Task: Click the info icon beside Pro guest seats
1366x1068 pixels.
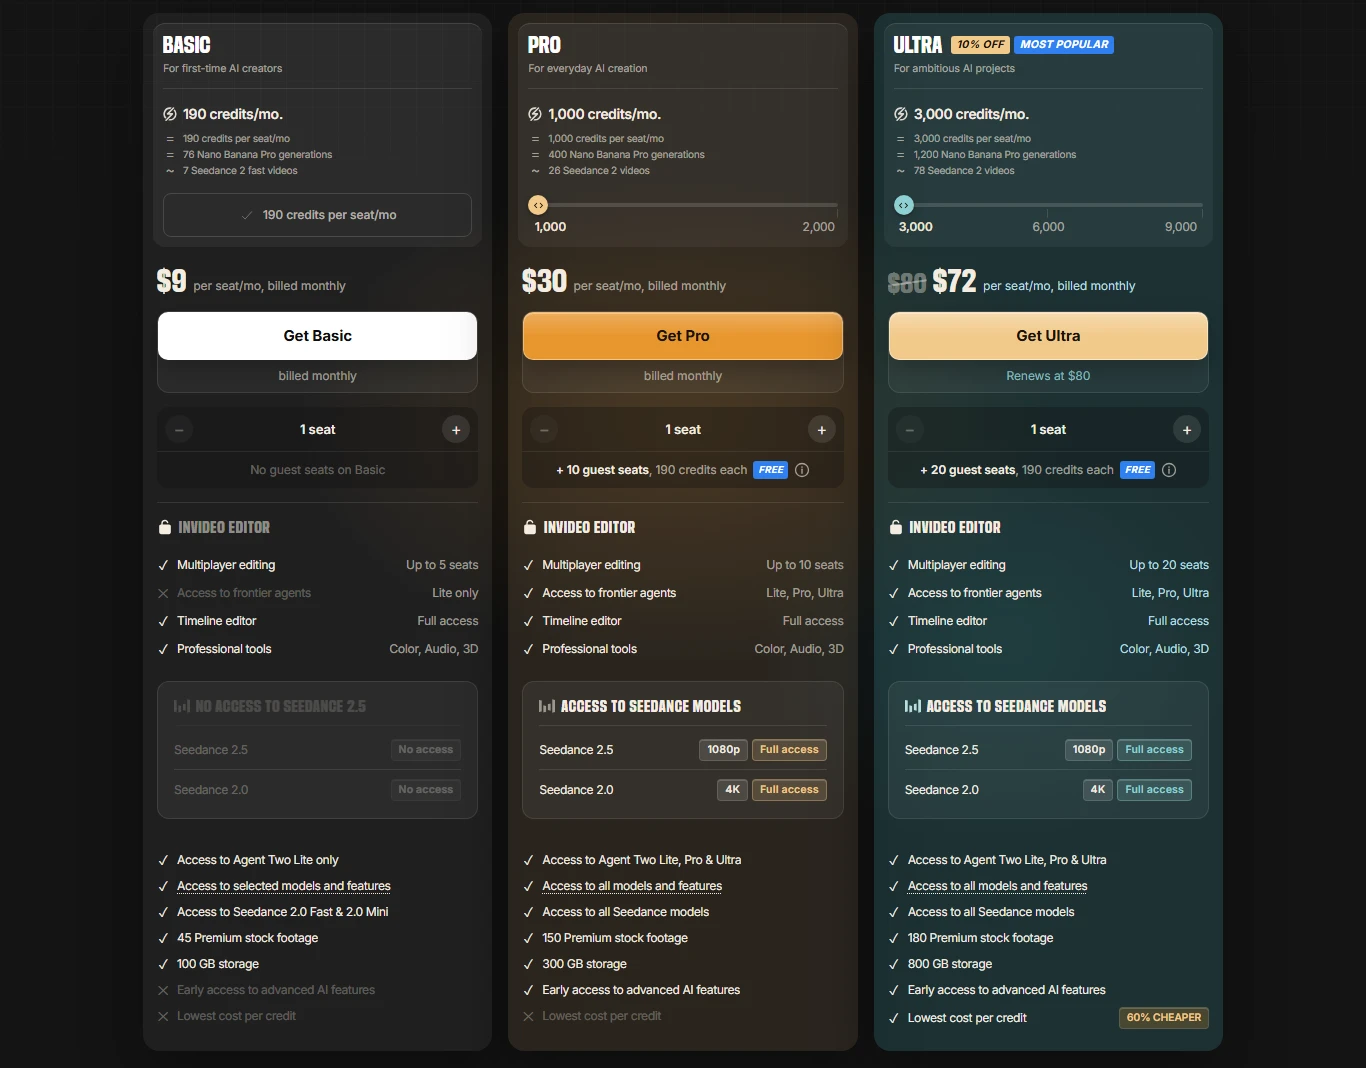Action: tap(802, 470)
